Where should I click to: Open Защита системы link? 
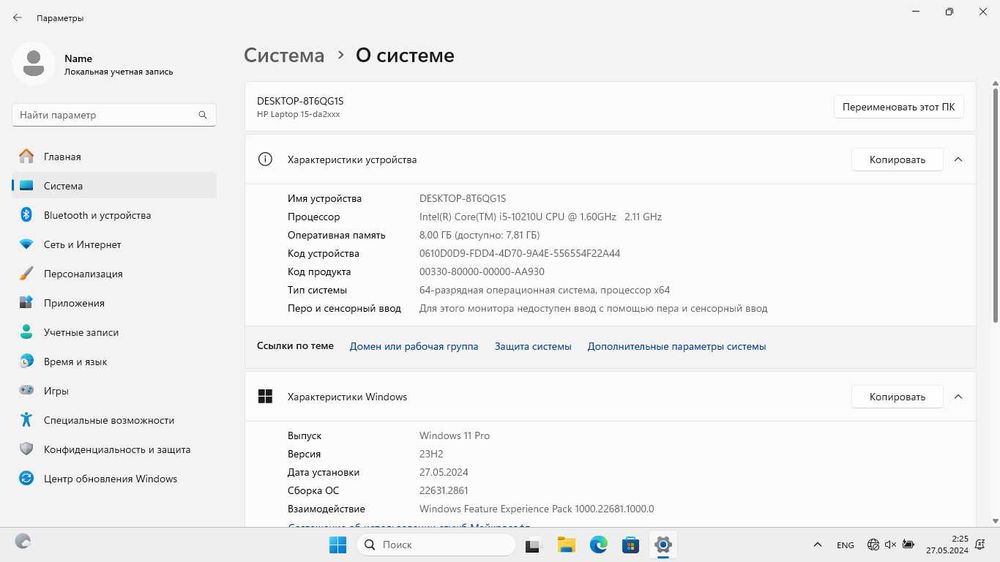point(533,346)
